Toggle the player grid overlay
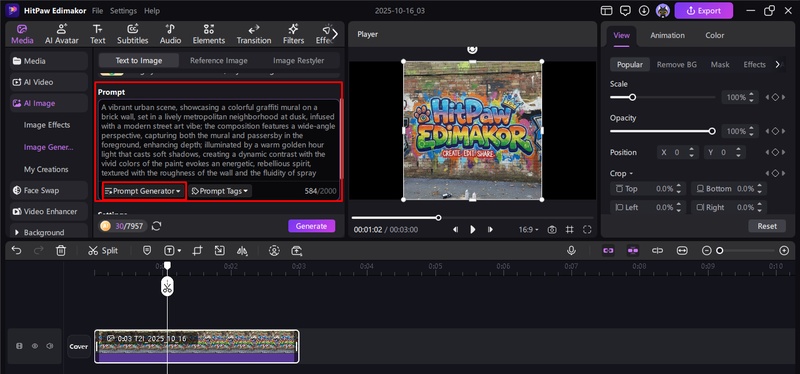This screenshot has height=374, width=800. tap(569, 230)
